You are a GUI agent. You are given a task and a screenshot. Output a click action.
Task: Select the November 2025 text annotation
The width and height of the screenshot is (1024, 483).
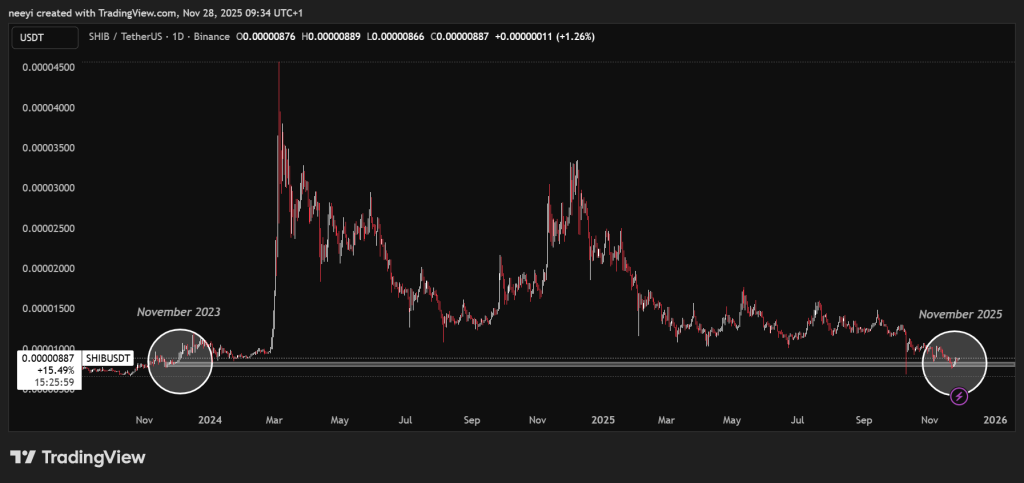click(x=960, y=314)
